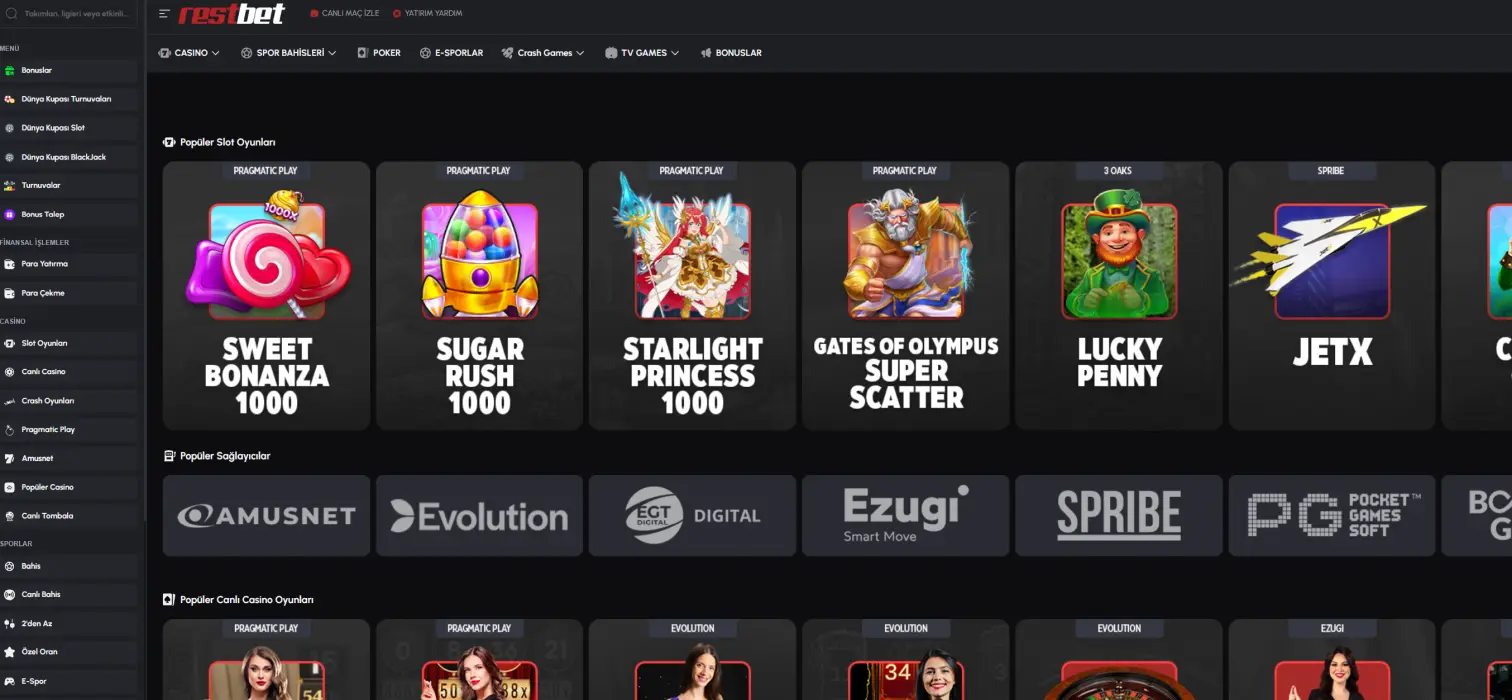The width and height of the screenshot is (1512, 700).
Task: Click Bonus Talep purple icon in sidebar
Action: click(x=10, y=215)
